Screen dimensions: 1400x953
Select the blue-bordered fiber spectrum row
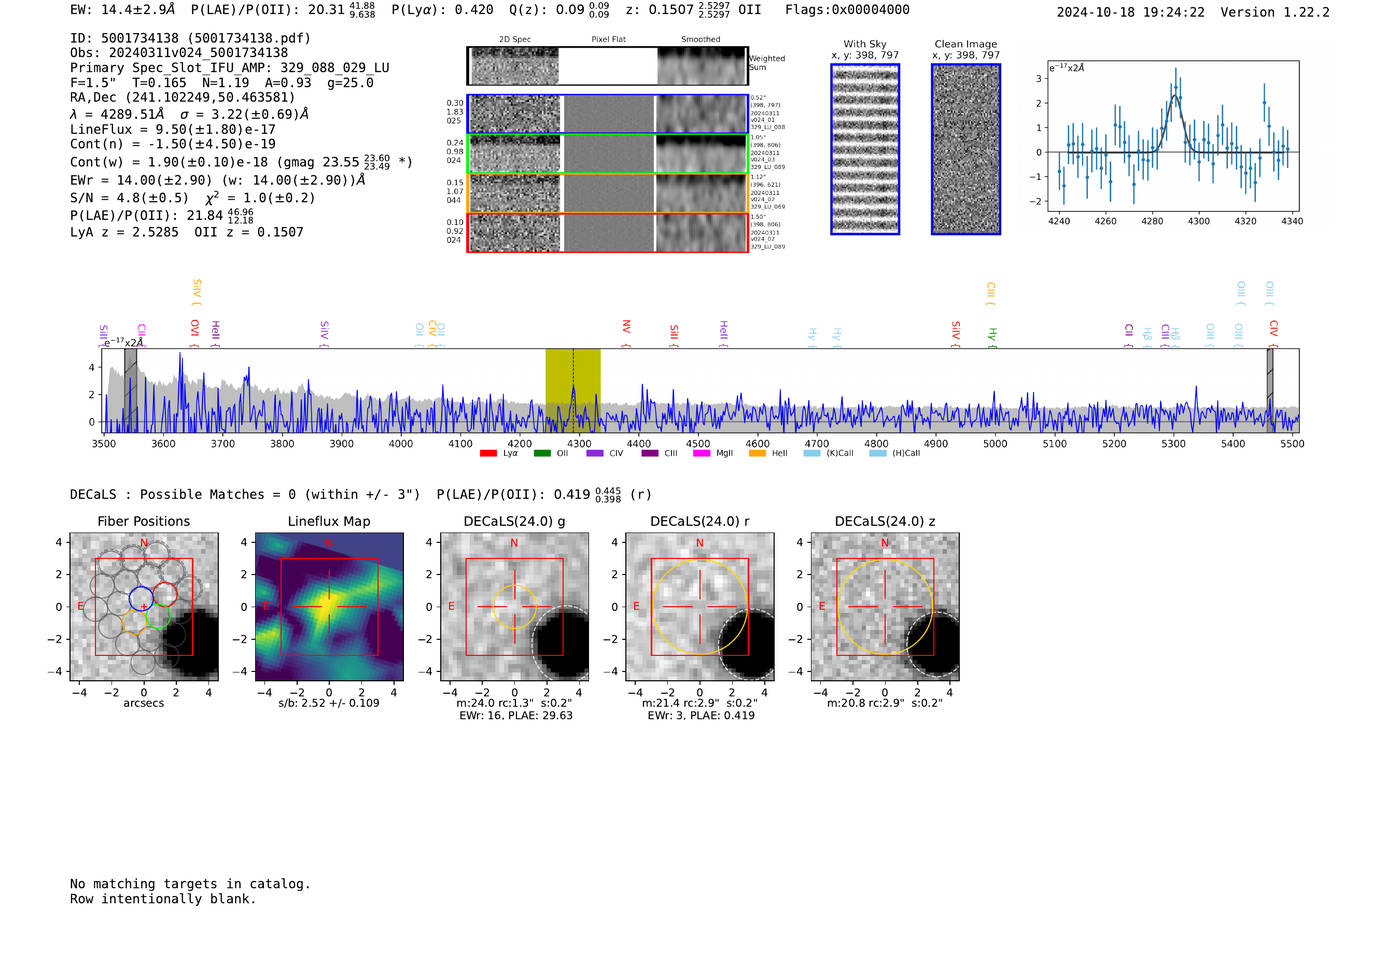click(x=608, y=114)
